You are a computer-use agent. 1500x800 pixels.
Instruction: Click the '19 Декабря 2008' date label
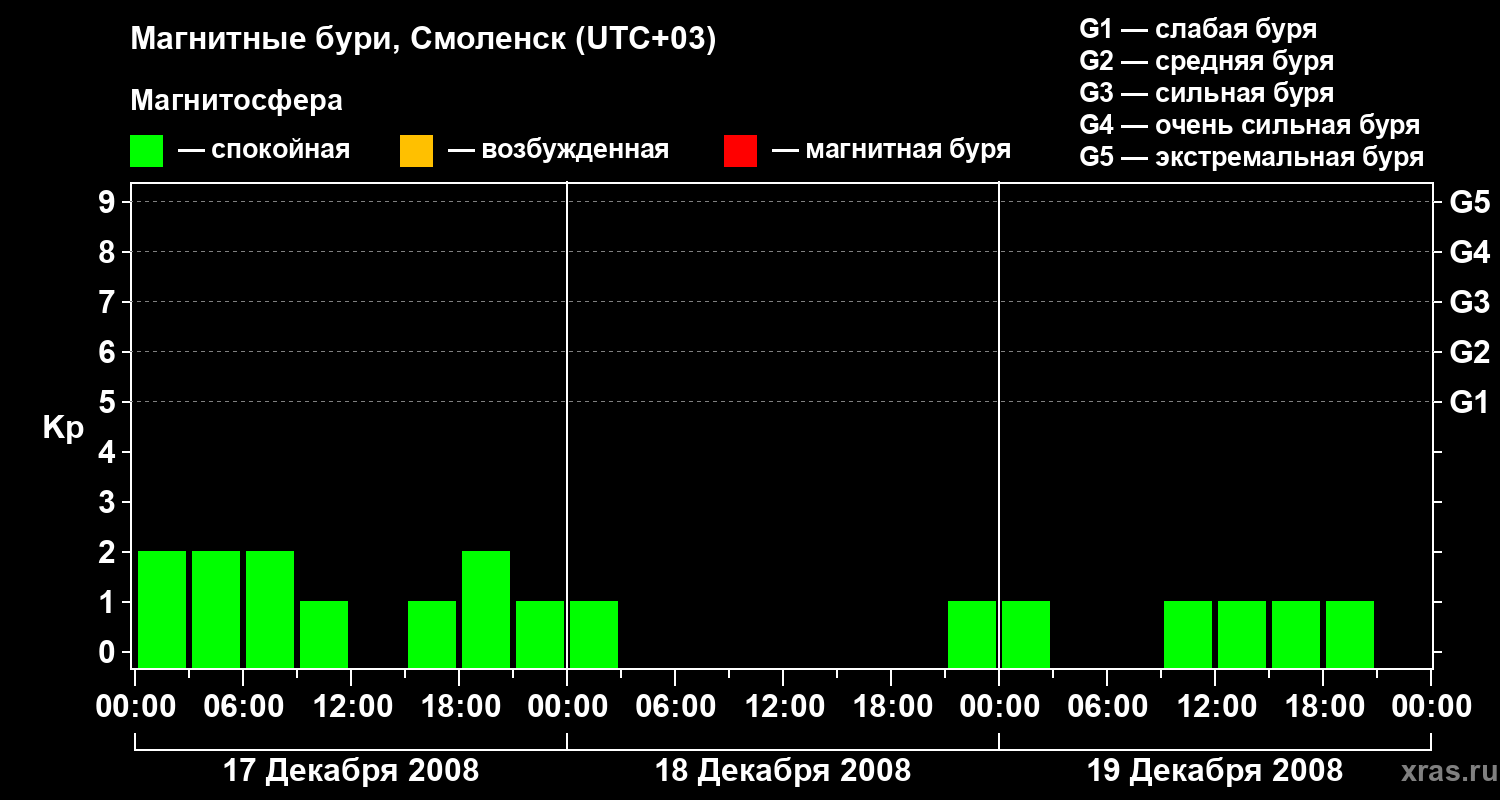(x=1215, y=771)
